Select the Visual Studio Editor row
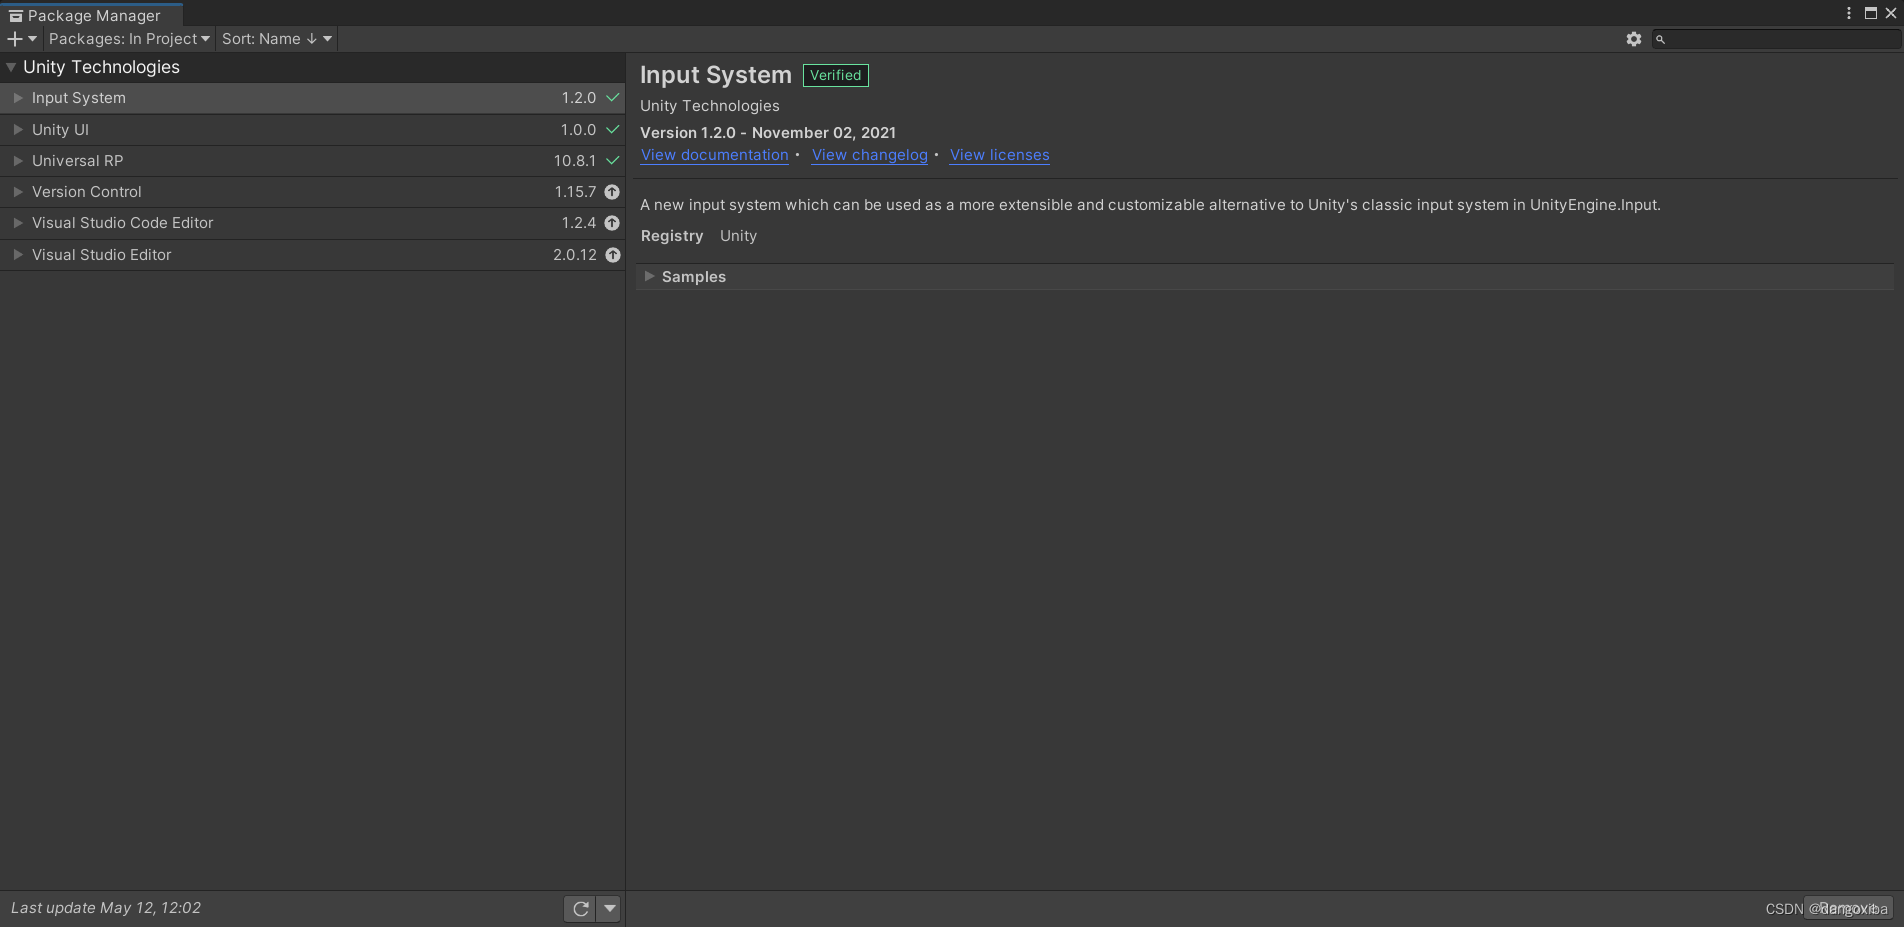 click(x=312, y=255)
